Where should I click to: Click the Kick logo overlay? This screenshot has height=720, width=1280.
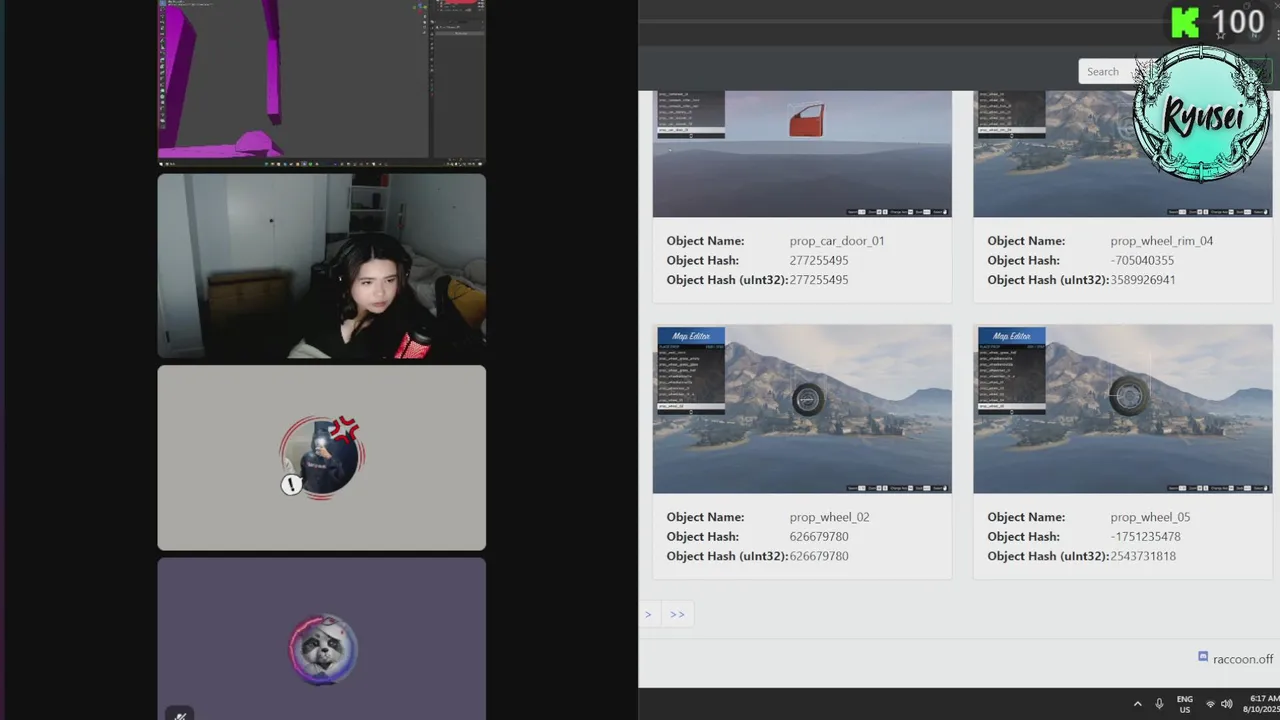point(1185,22)
